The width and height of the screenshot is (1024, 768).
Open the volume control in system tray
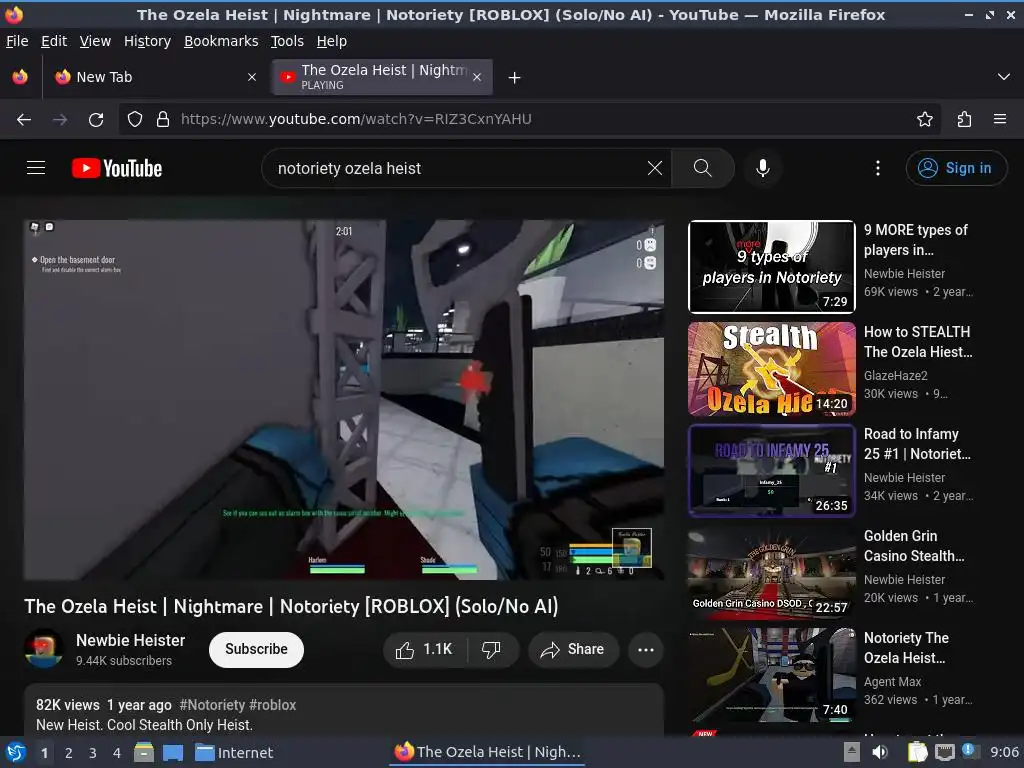point(880,752)
